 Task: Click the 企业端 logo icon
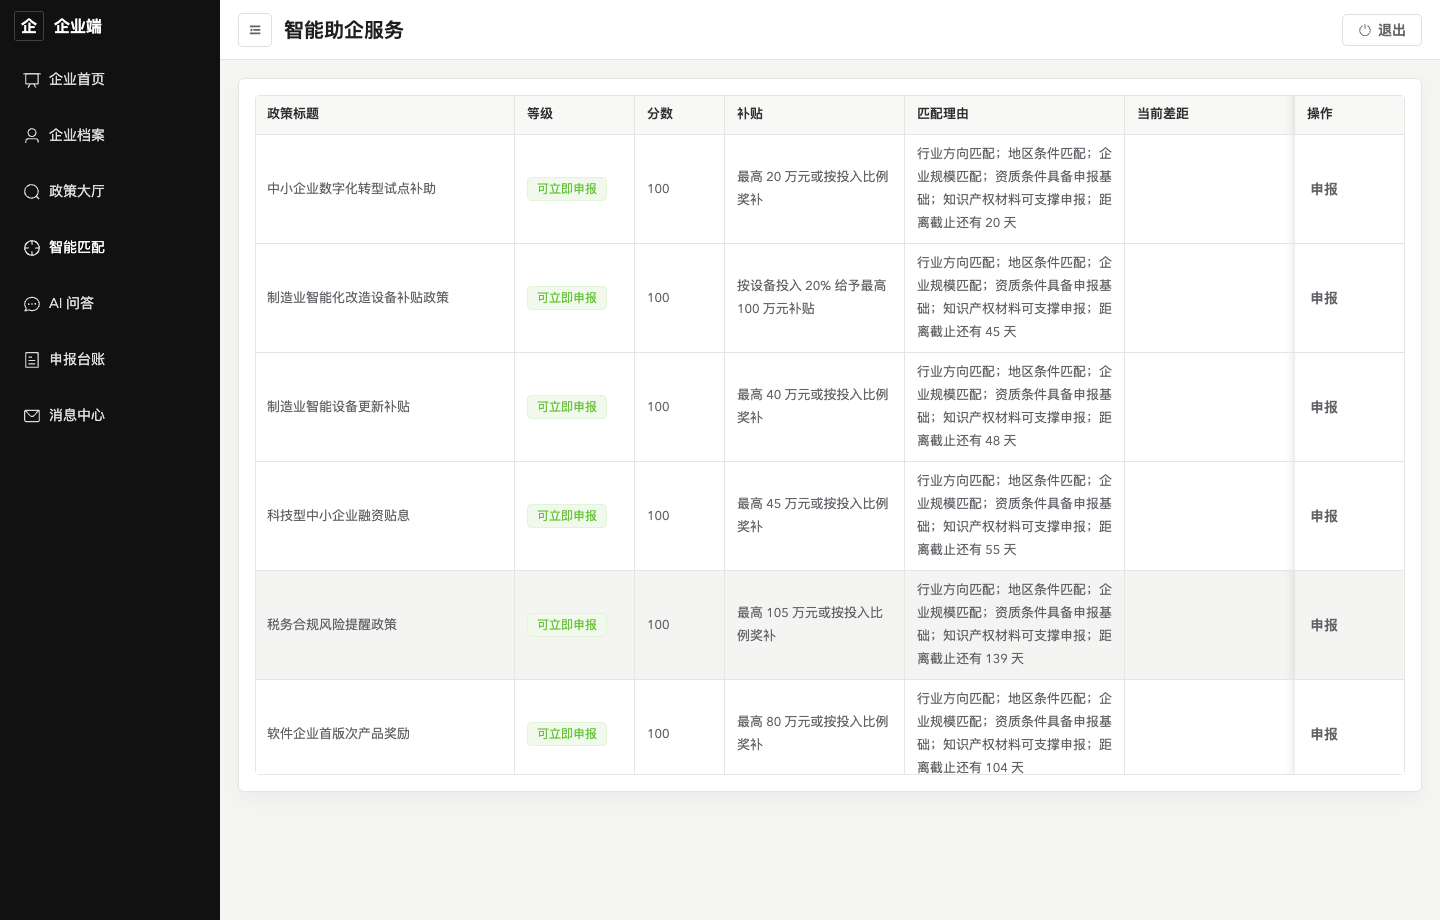pyautogui.click(x=29, y=26)
